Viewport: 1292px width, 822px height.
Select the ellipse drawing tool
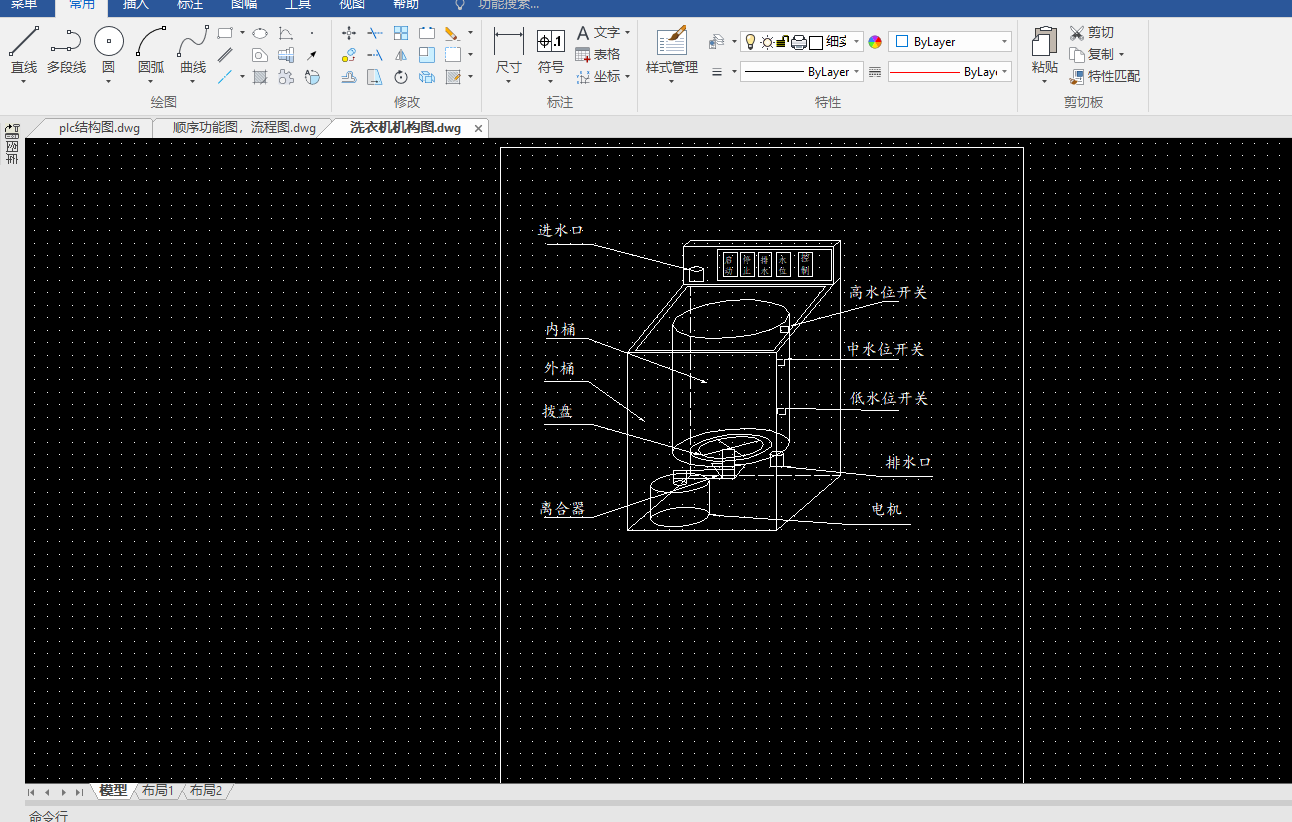(259, 33)
